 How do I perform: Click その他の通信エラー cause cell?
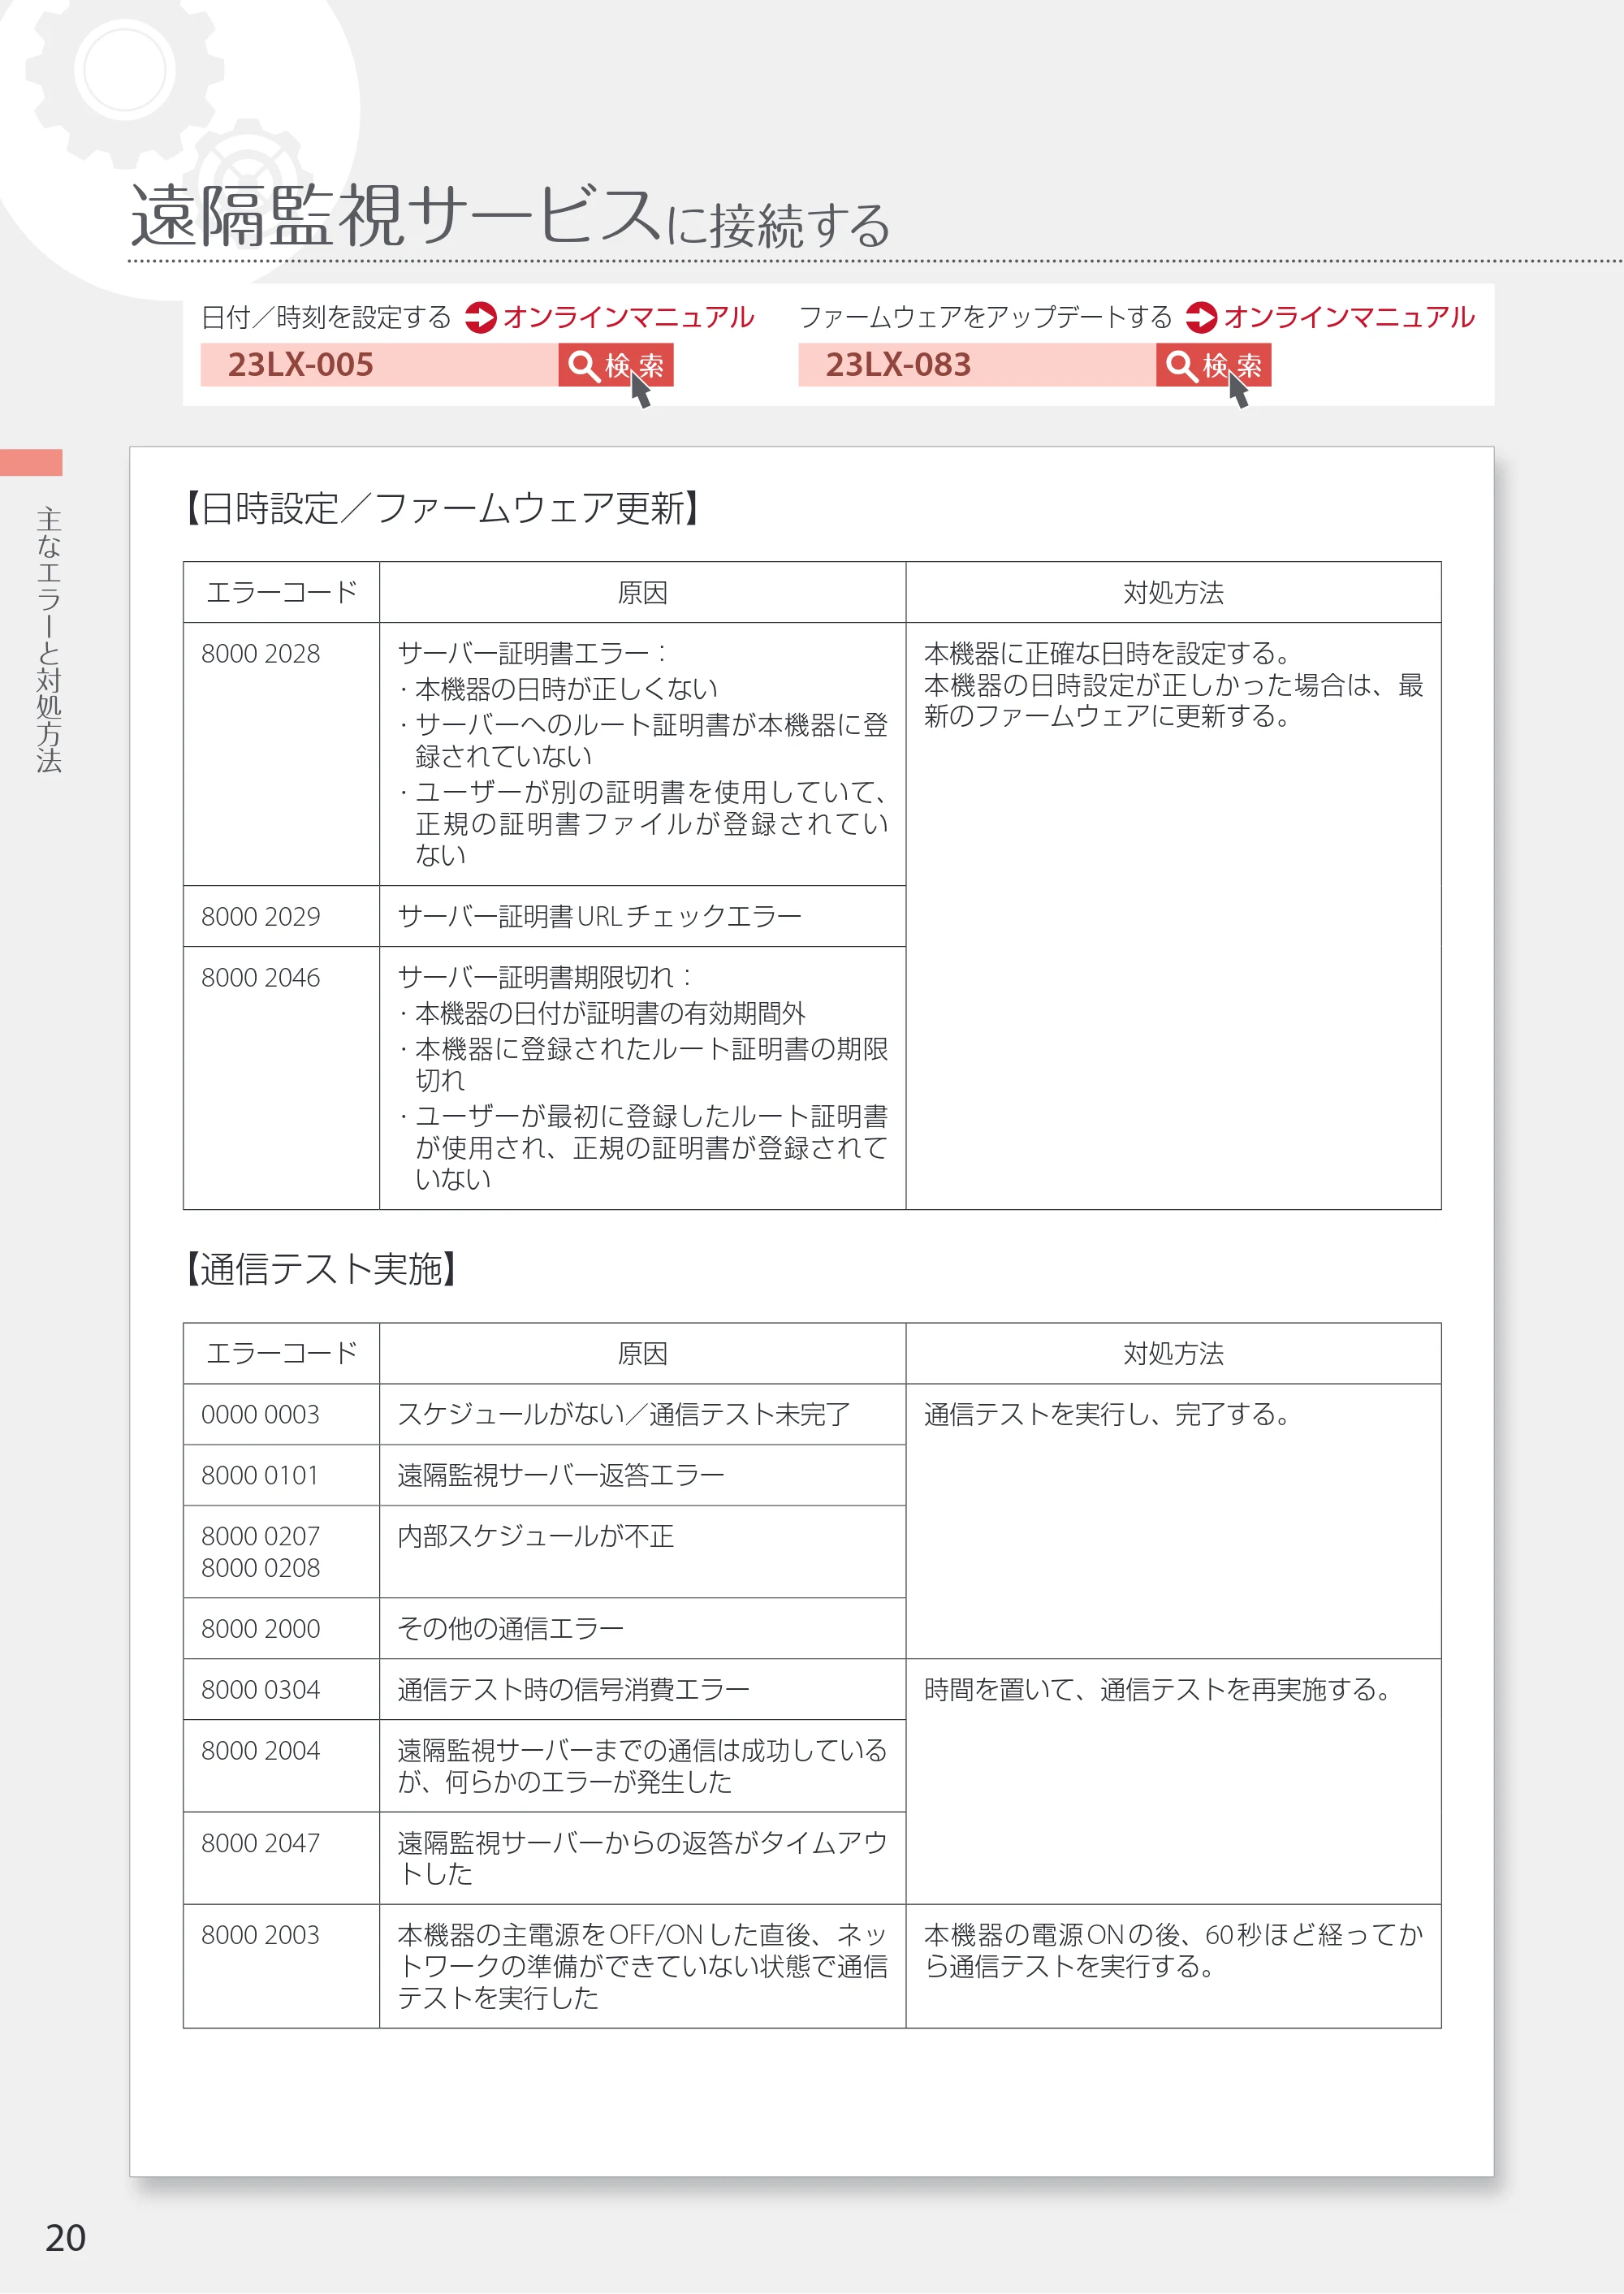pyautogui.click(x=642, y=1628)
